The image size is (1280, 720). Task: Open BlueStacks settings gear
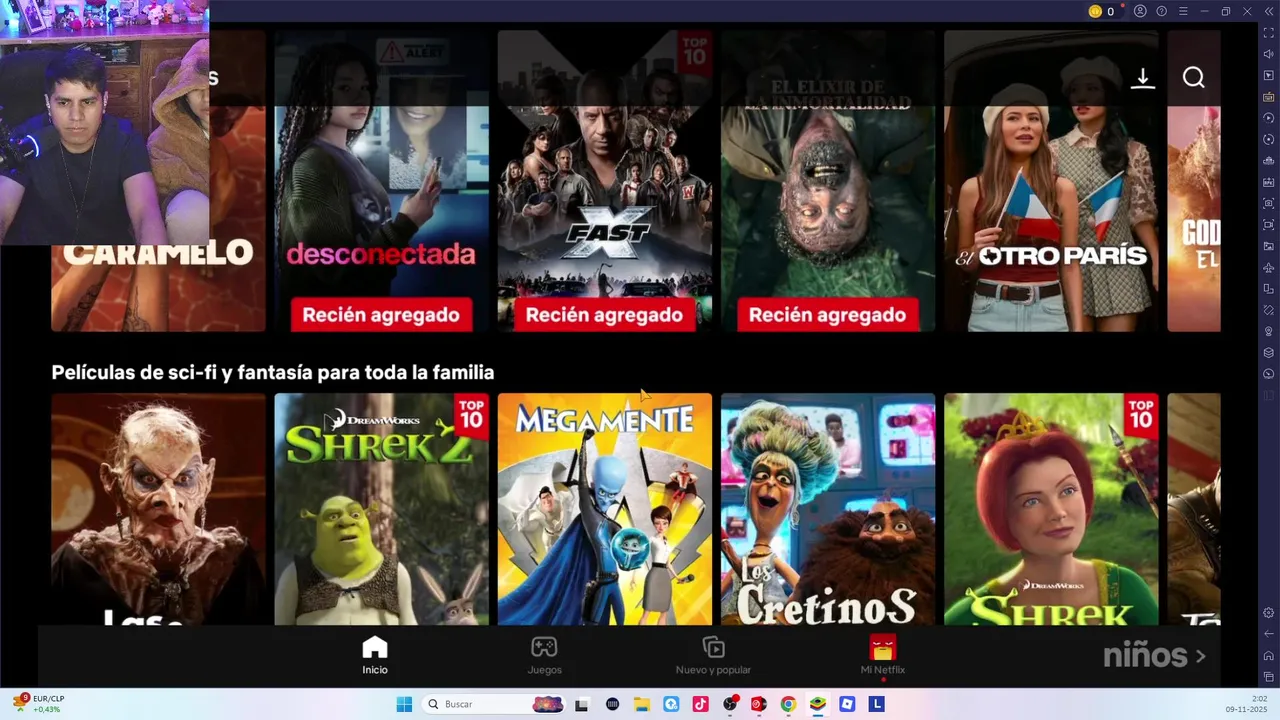pos(1269,612)
